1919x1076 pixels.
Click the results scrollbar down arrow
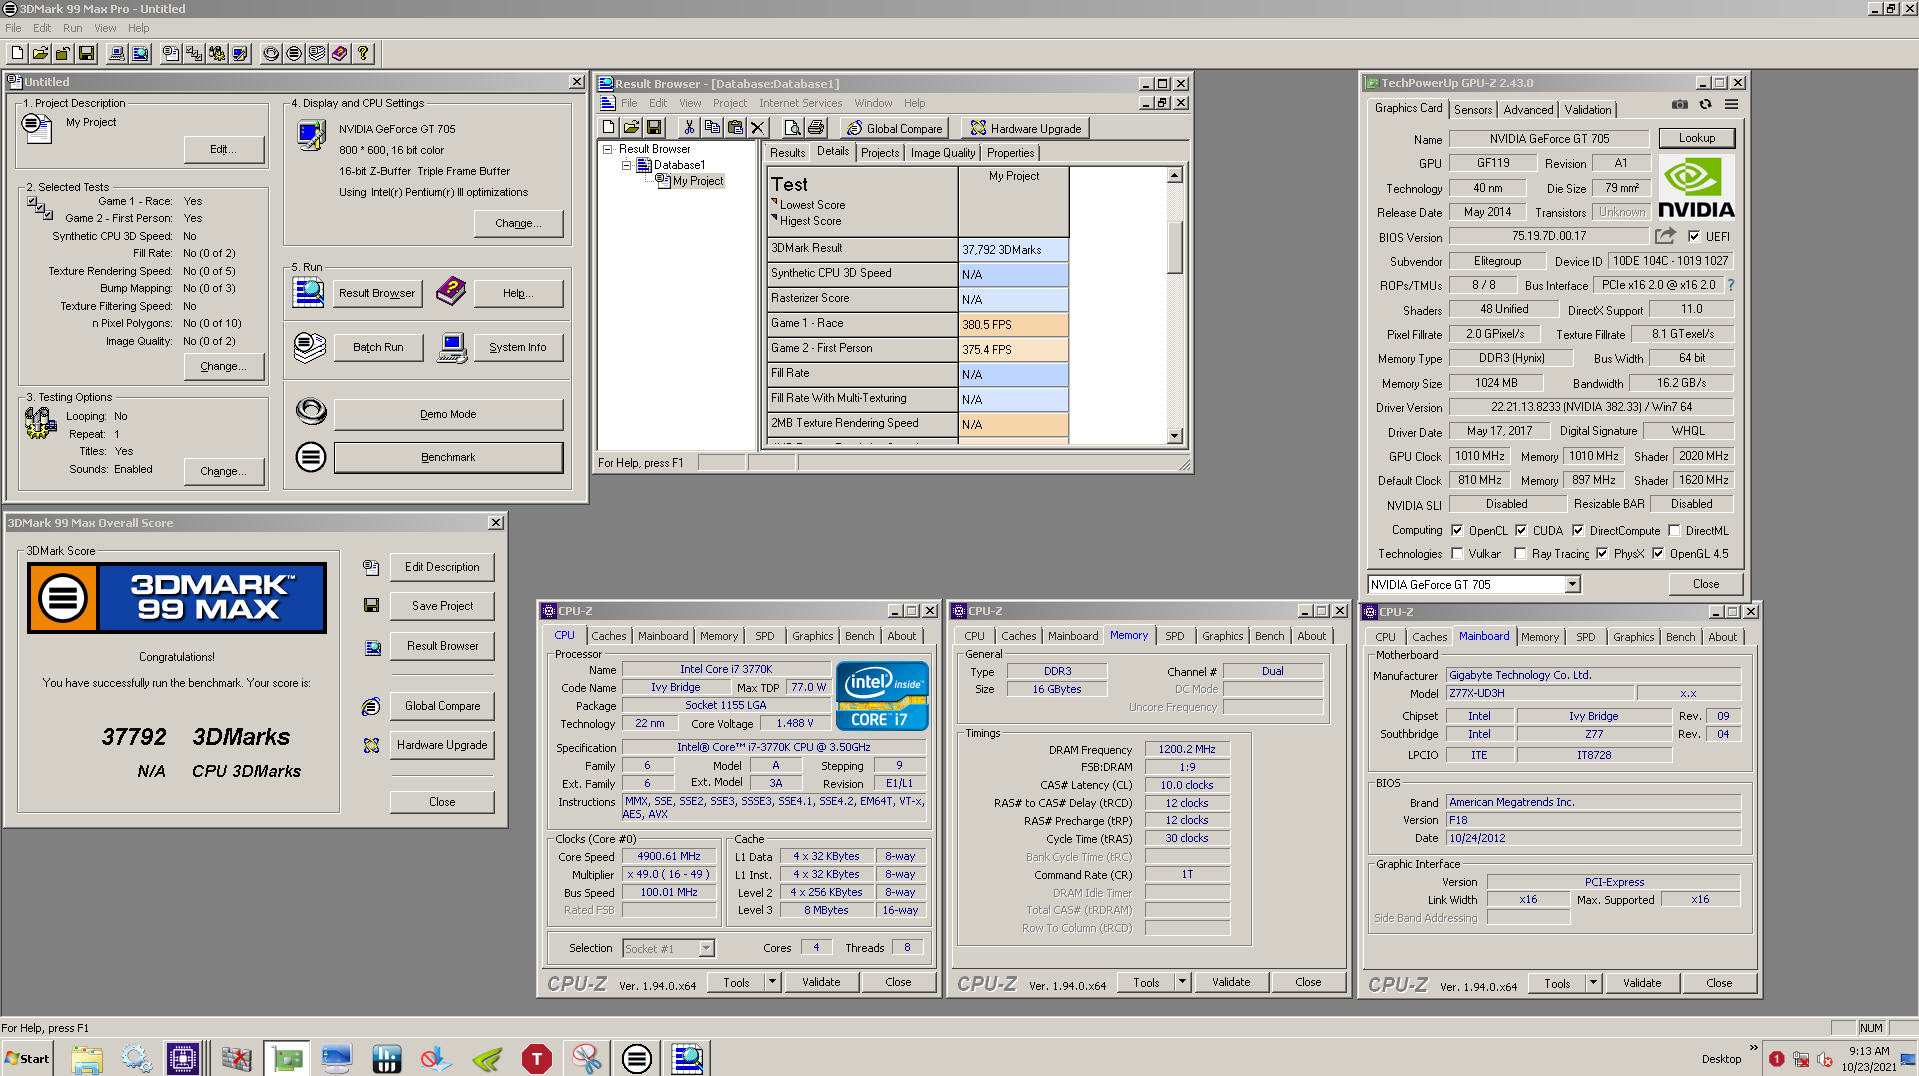point(1175,436)
